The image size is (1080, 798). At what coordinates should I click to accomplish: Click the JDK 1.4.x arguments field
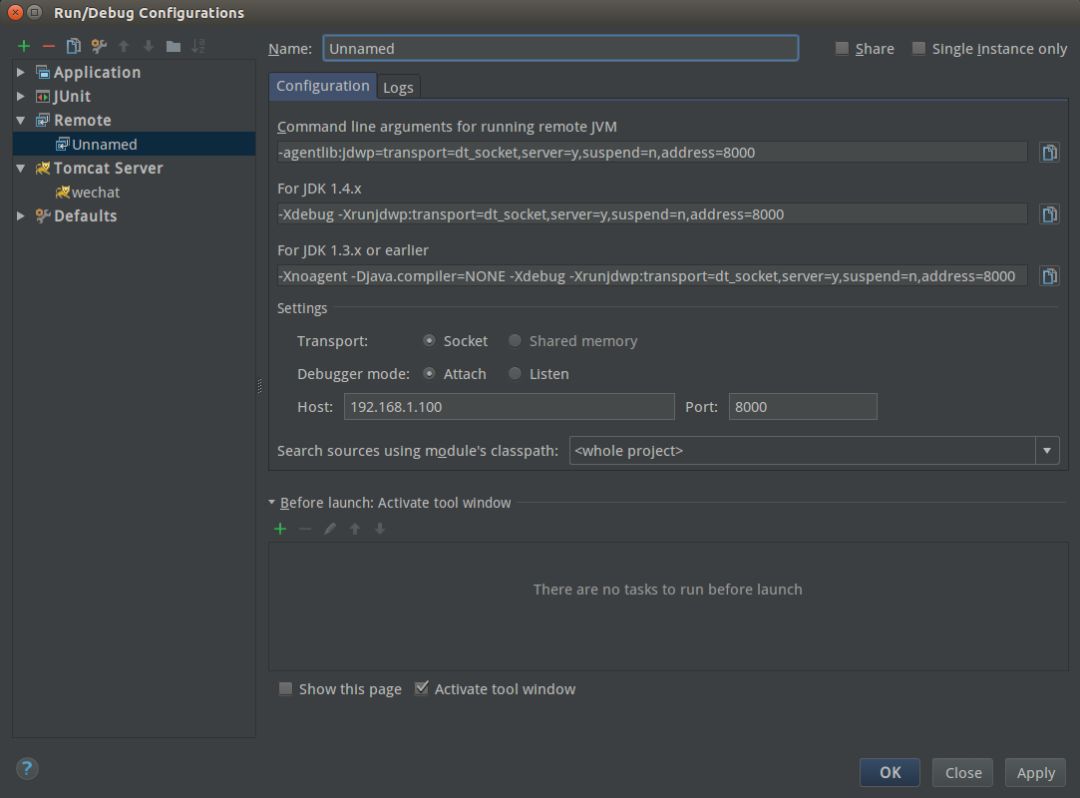pos(652,214)
